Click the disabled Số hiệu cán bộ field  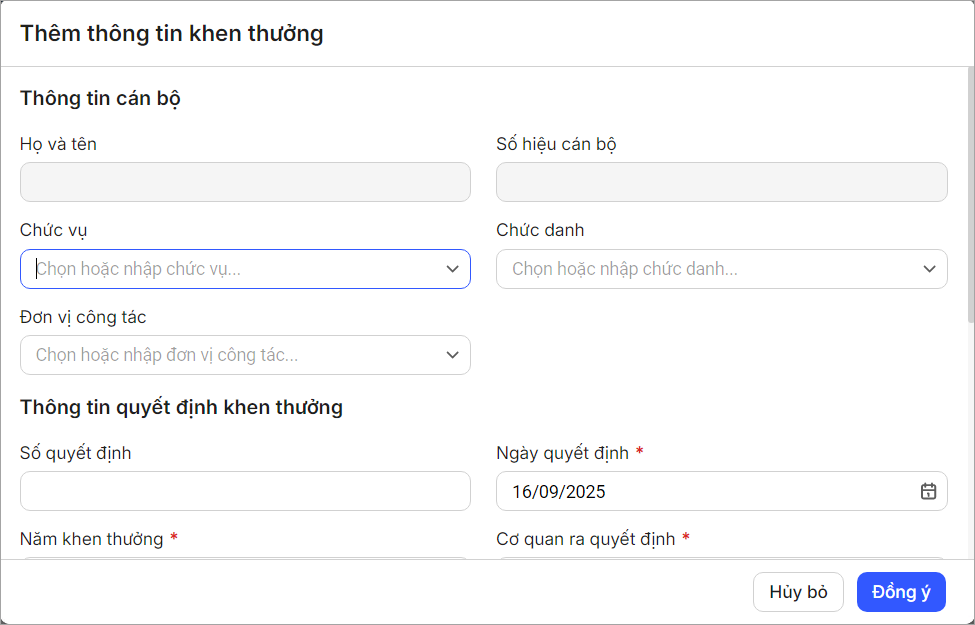tap(721, 183)
